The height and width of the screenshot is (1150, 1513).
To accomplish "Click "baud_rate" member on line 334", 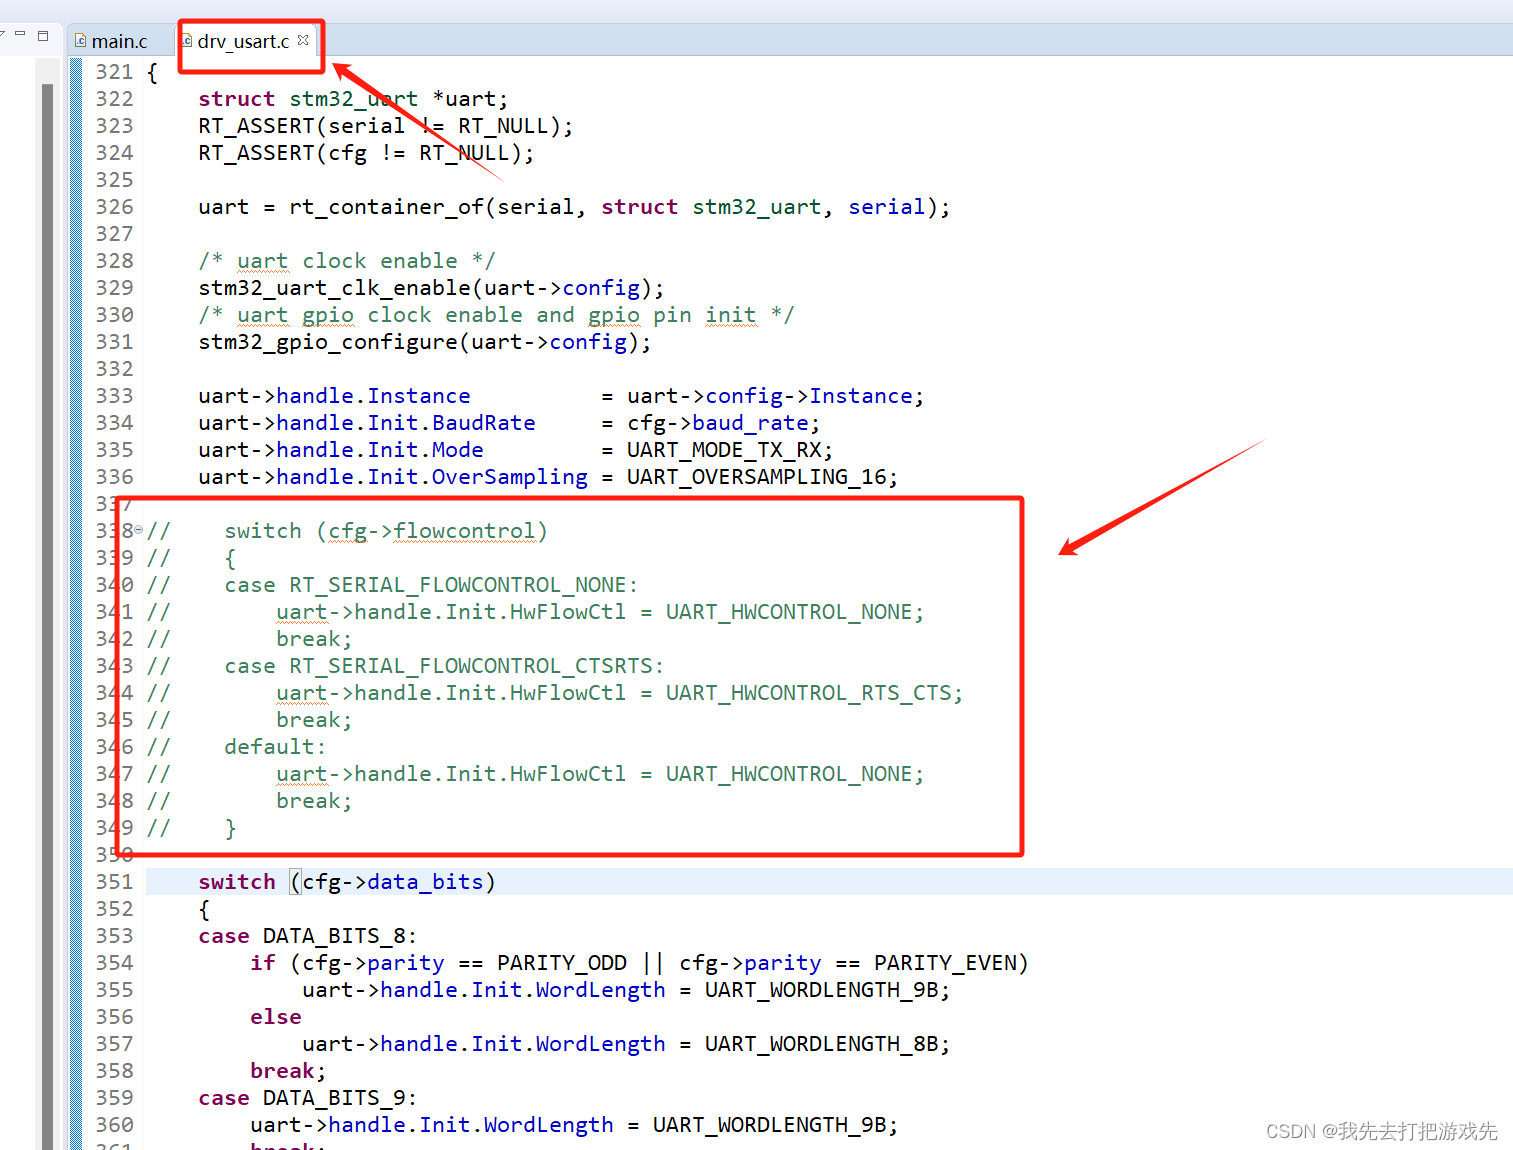I will click(750, 423).
